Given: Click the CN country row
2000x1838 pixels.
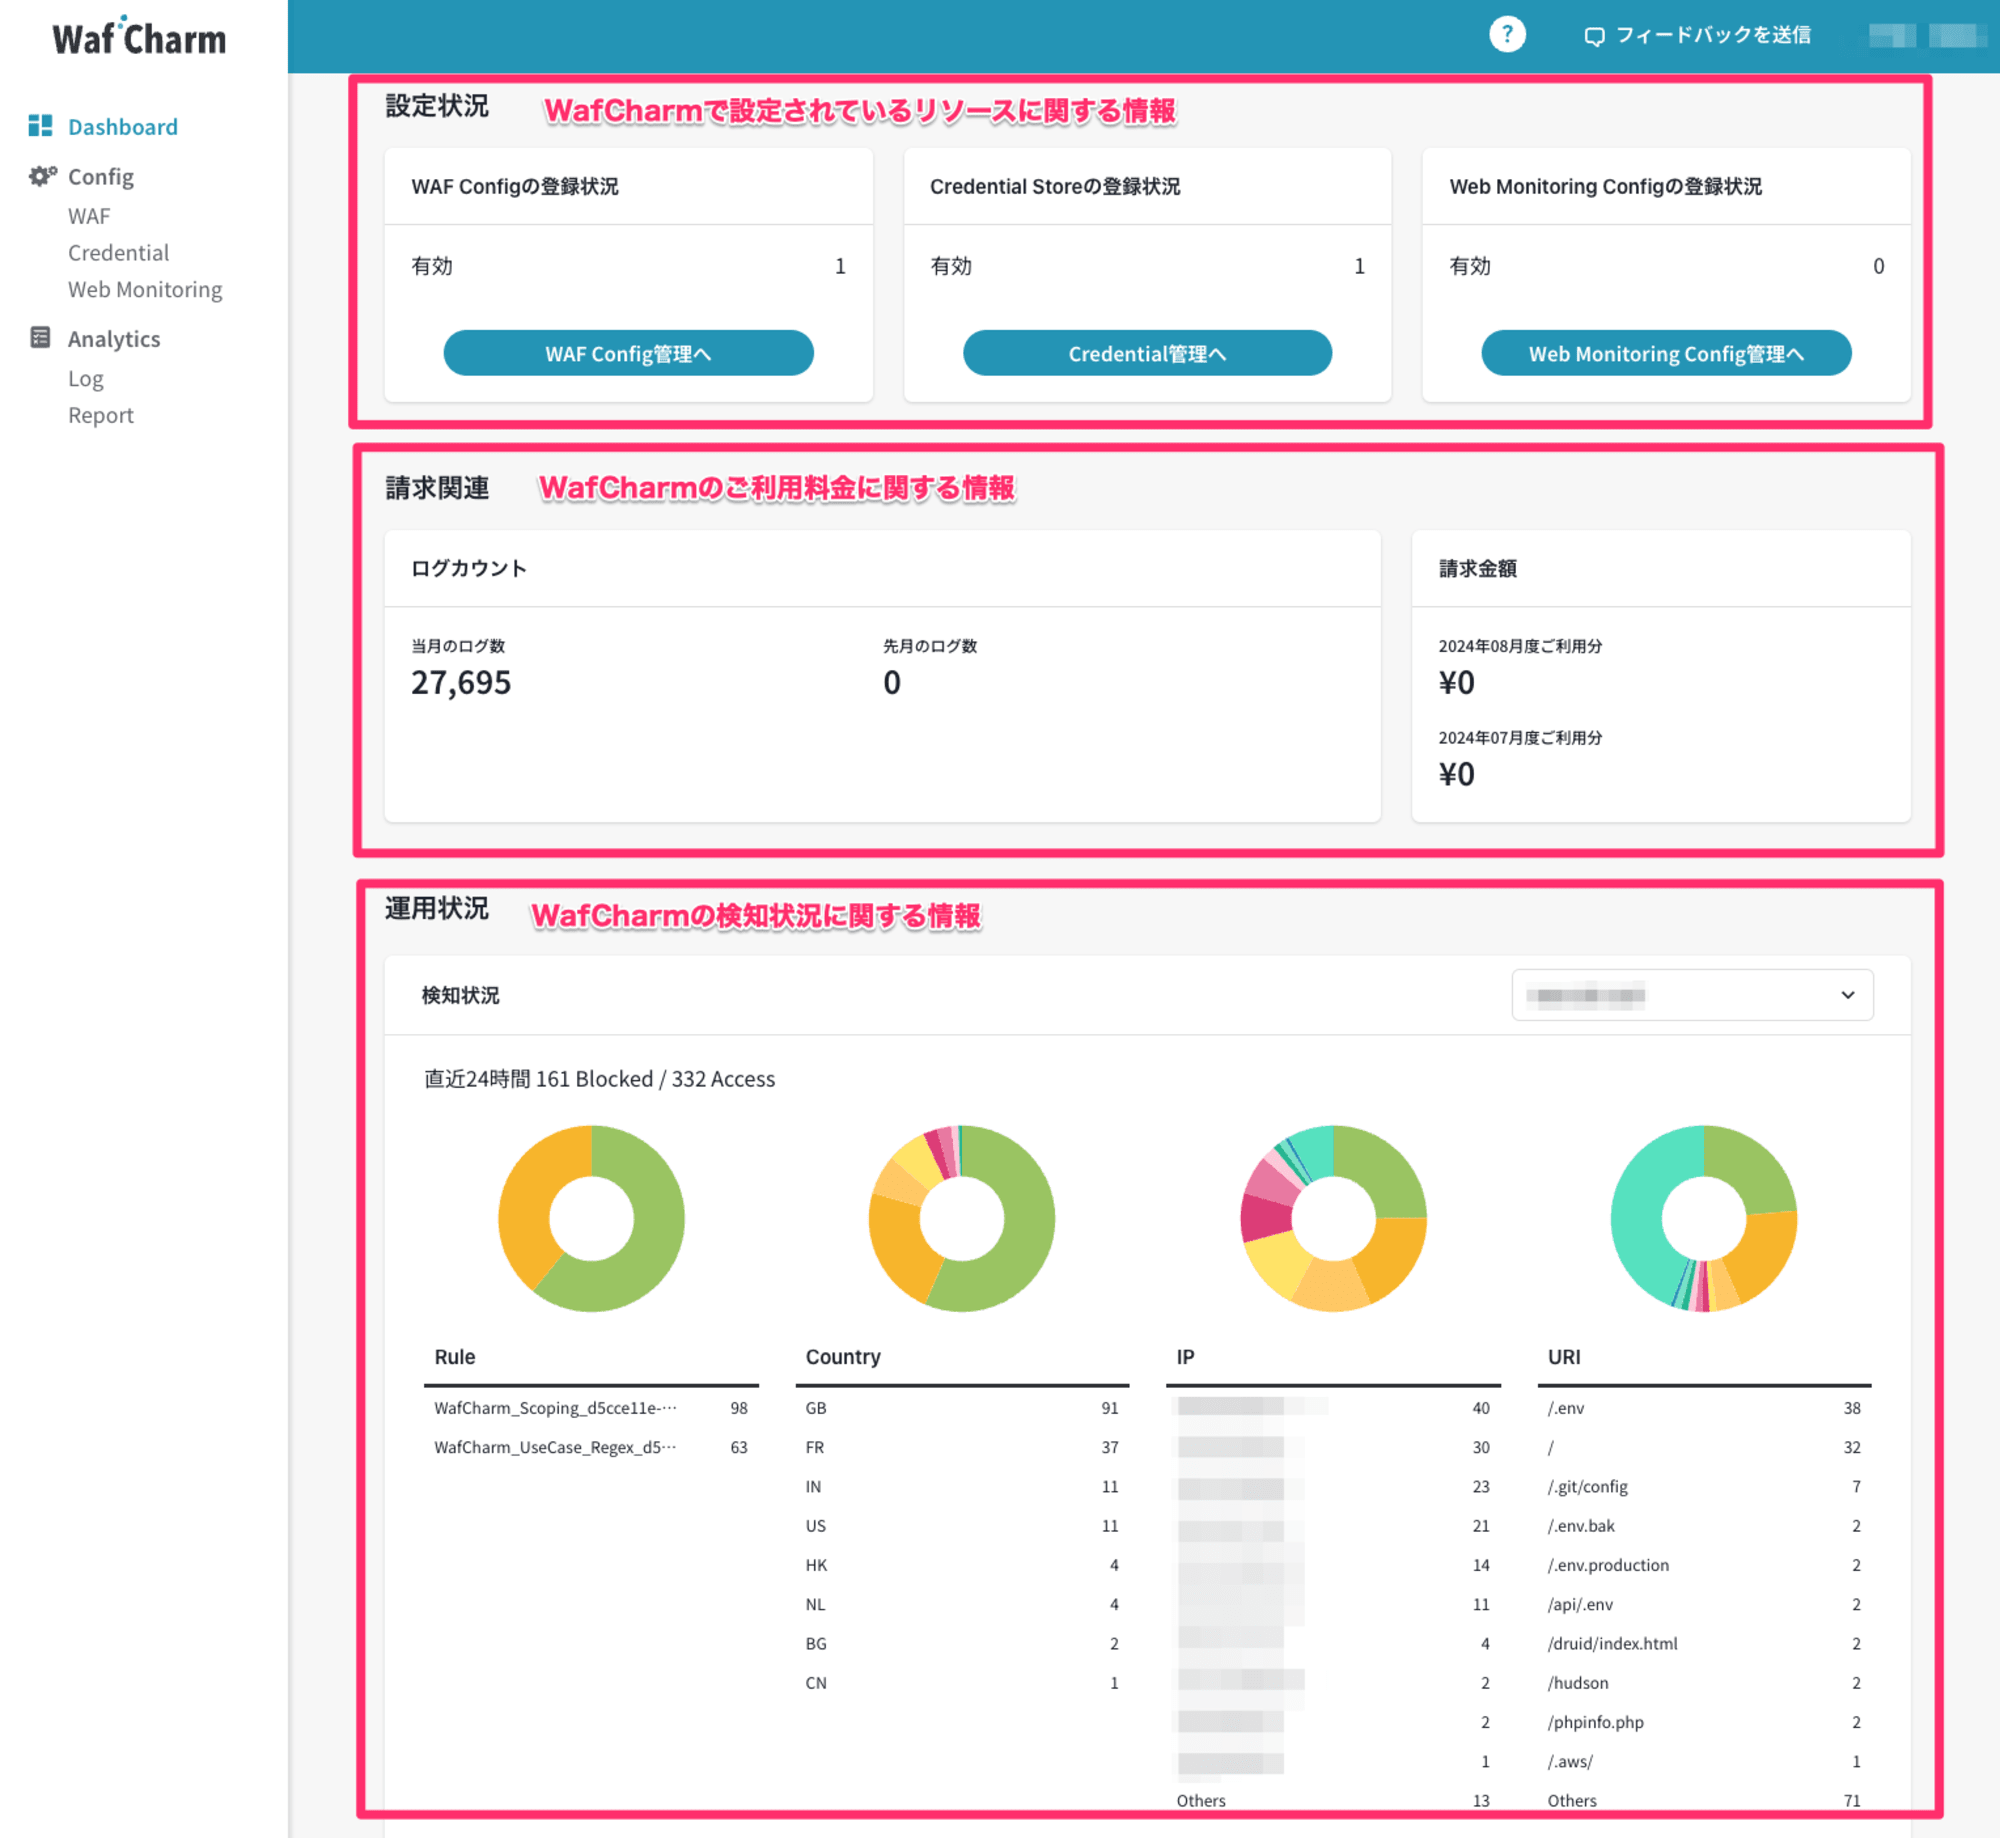Looking at the screenshot, I should coord(962,1683).
